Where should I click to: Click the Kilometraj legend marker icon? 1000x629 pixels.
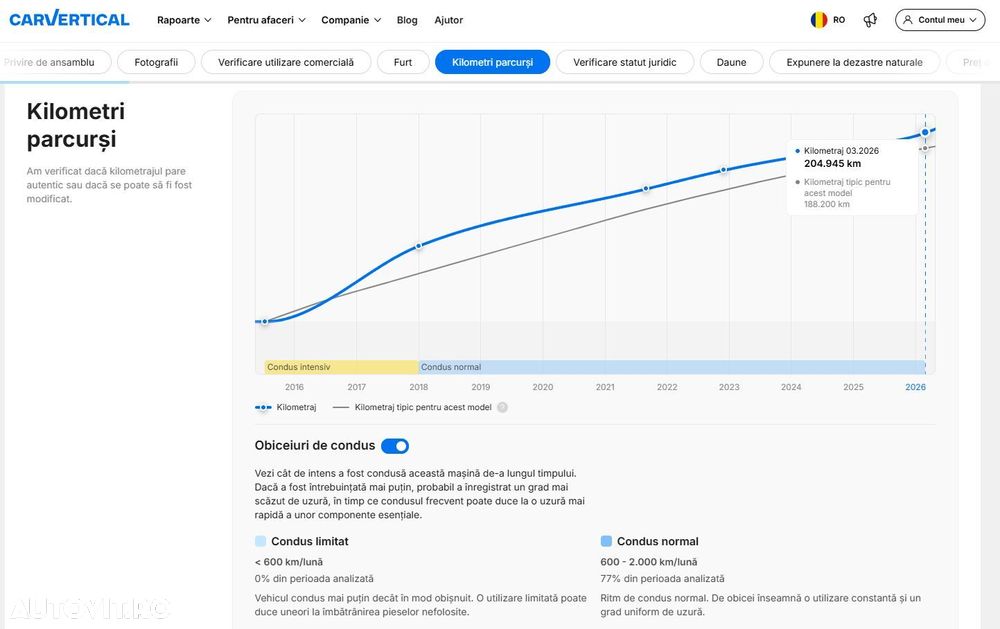coord(263,407)
